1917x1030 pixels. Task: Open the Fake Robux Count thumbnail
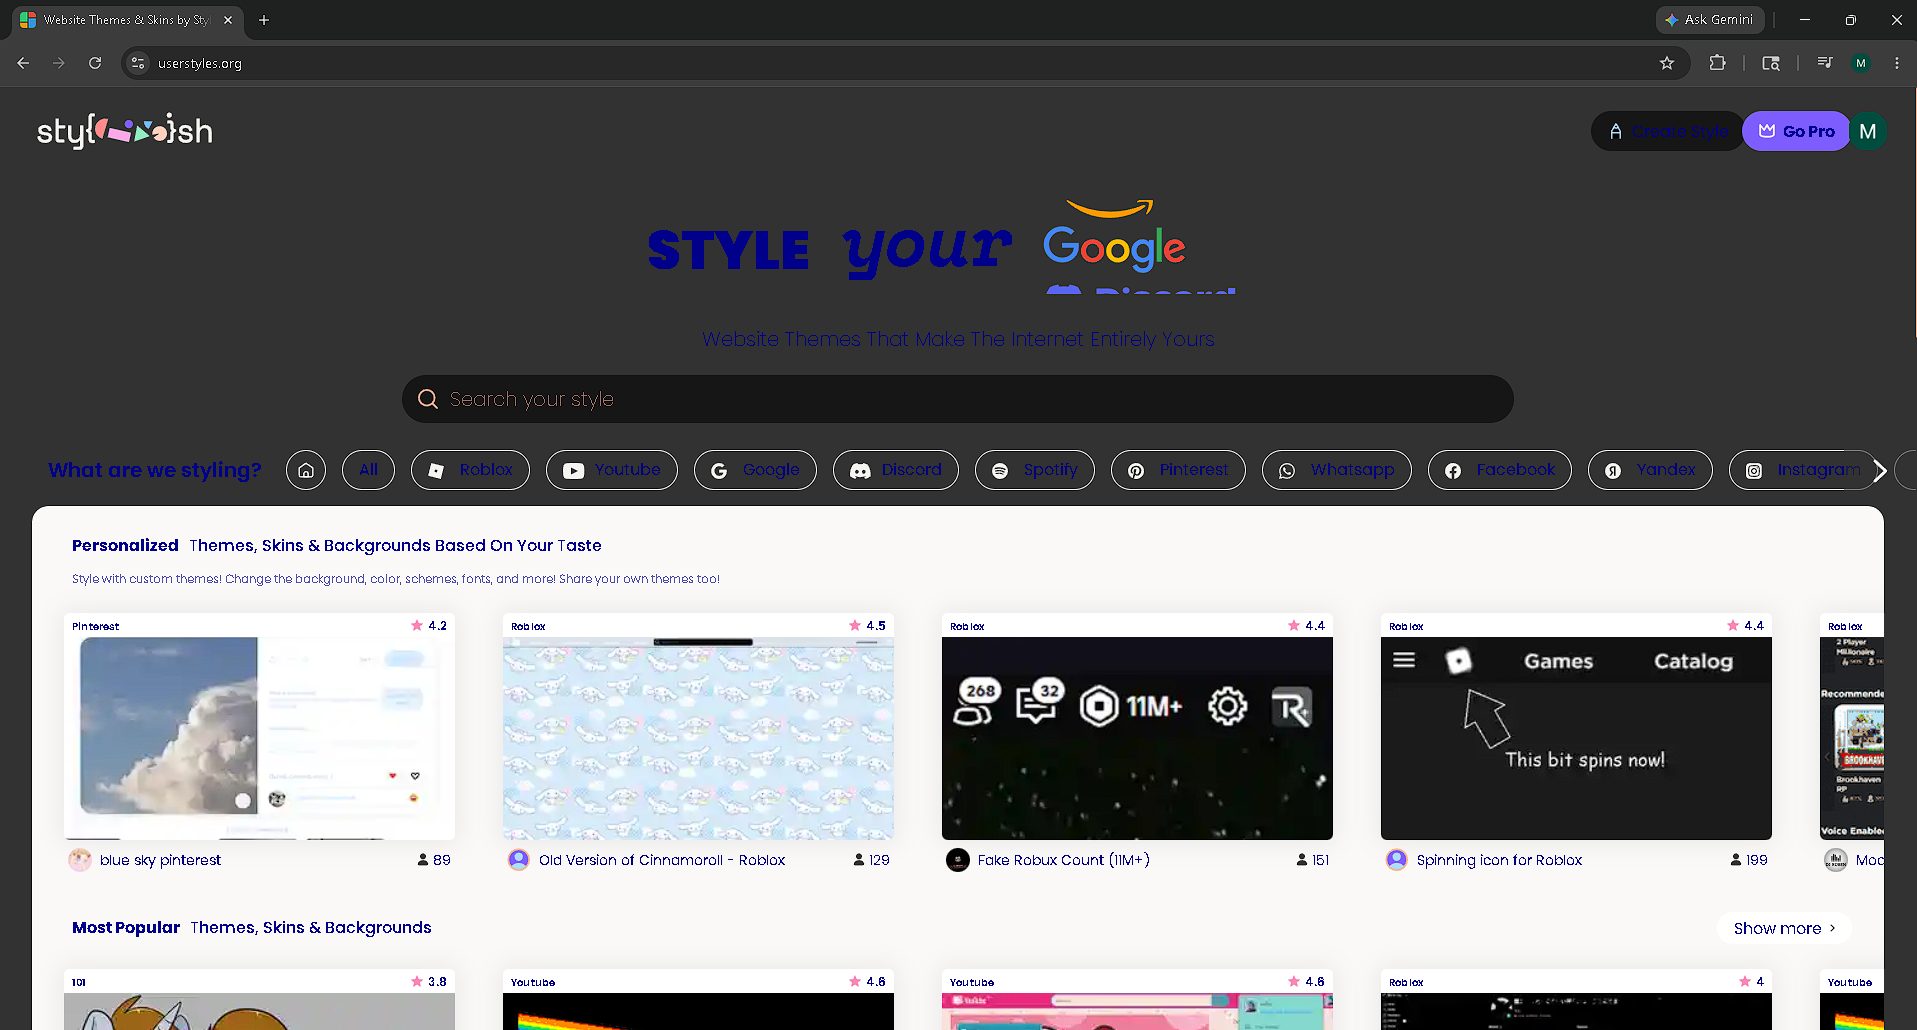pyautogui.click(x=1137, y=738)
